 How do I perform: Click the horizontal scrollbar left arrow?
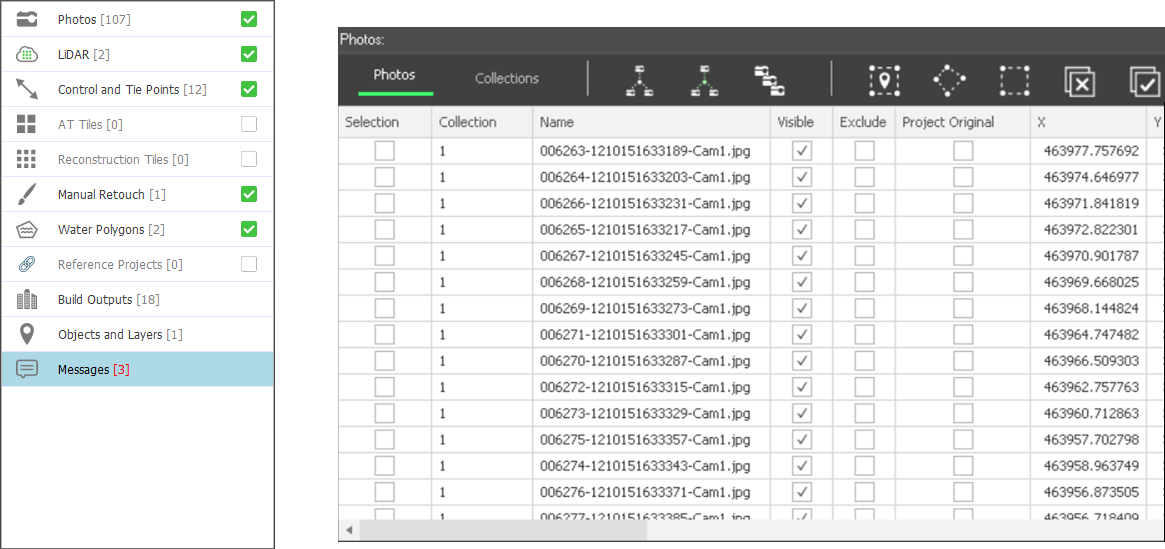(349, 530)
